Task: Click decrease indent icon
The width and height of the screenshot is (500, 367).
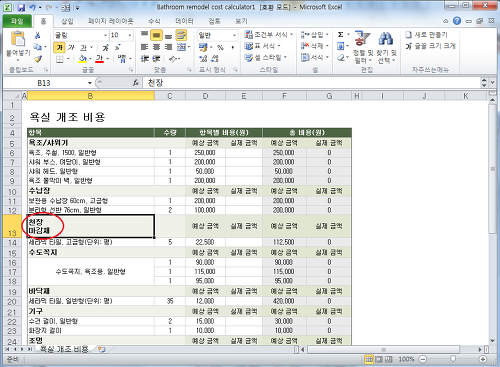Action: point(144,59)
